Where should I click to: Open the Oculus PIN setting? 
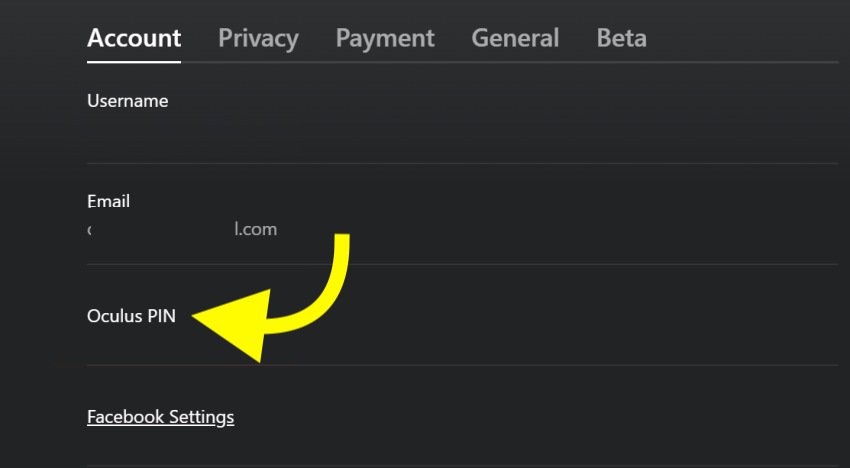coord(131,316)
